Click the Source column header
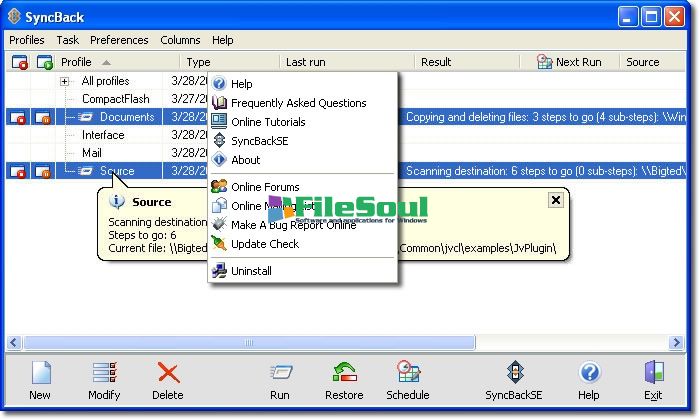The width and height of the screenshot is (699, 419). 652,62
